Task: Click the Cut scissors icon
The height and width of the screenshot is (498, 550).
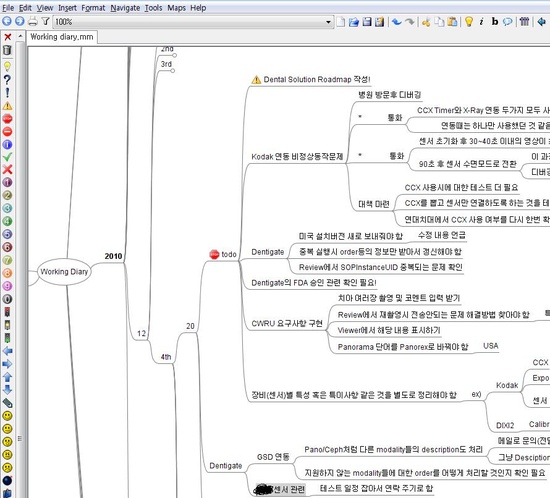Action: coord(426,22)
